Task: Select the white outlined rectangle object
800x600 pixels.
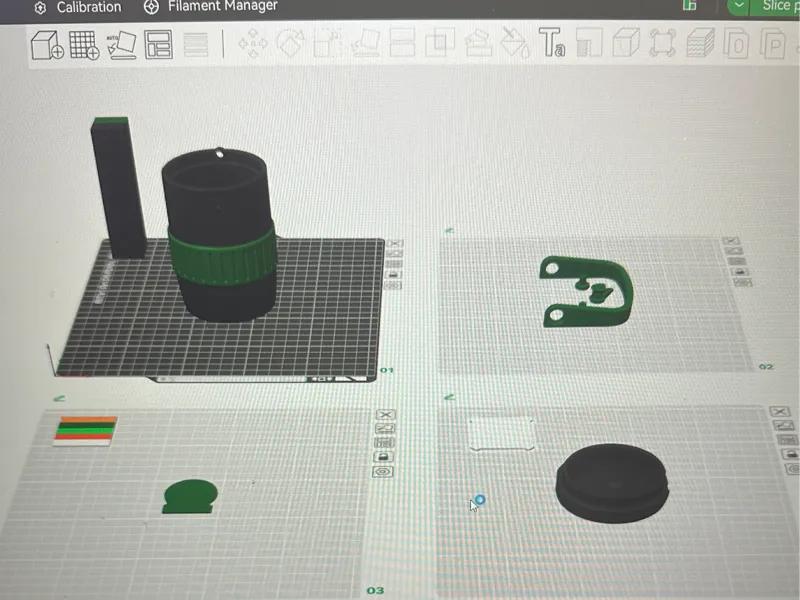Action: click(502, 434)
